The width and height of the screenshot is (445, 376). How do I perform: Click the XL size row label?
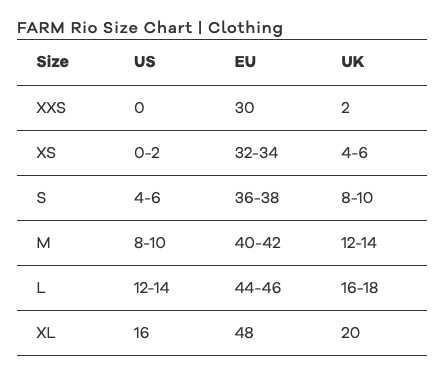[x=46, y=333]
